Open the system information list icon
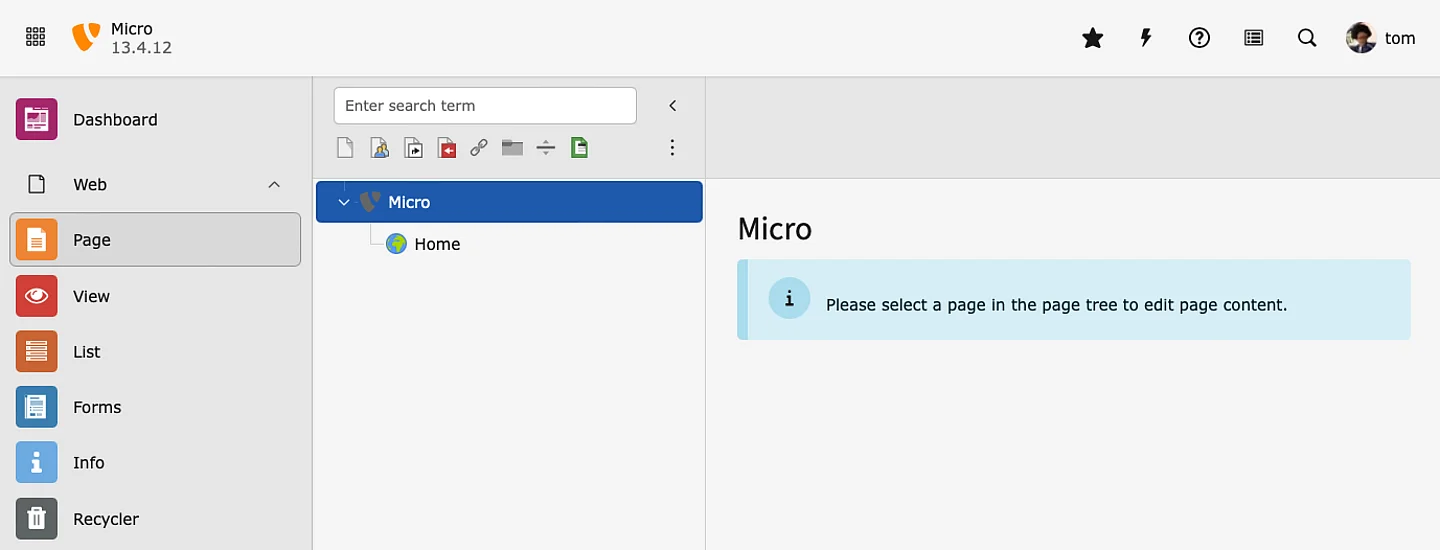Viewport: 1440px width, 550px height. click(x=1253, y=38)
